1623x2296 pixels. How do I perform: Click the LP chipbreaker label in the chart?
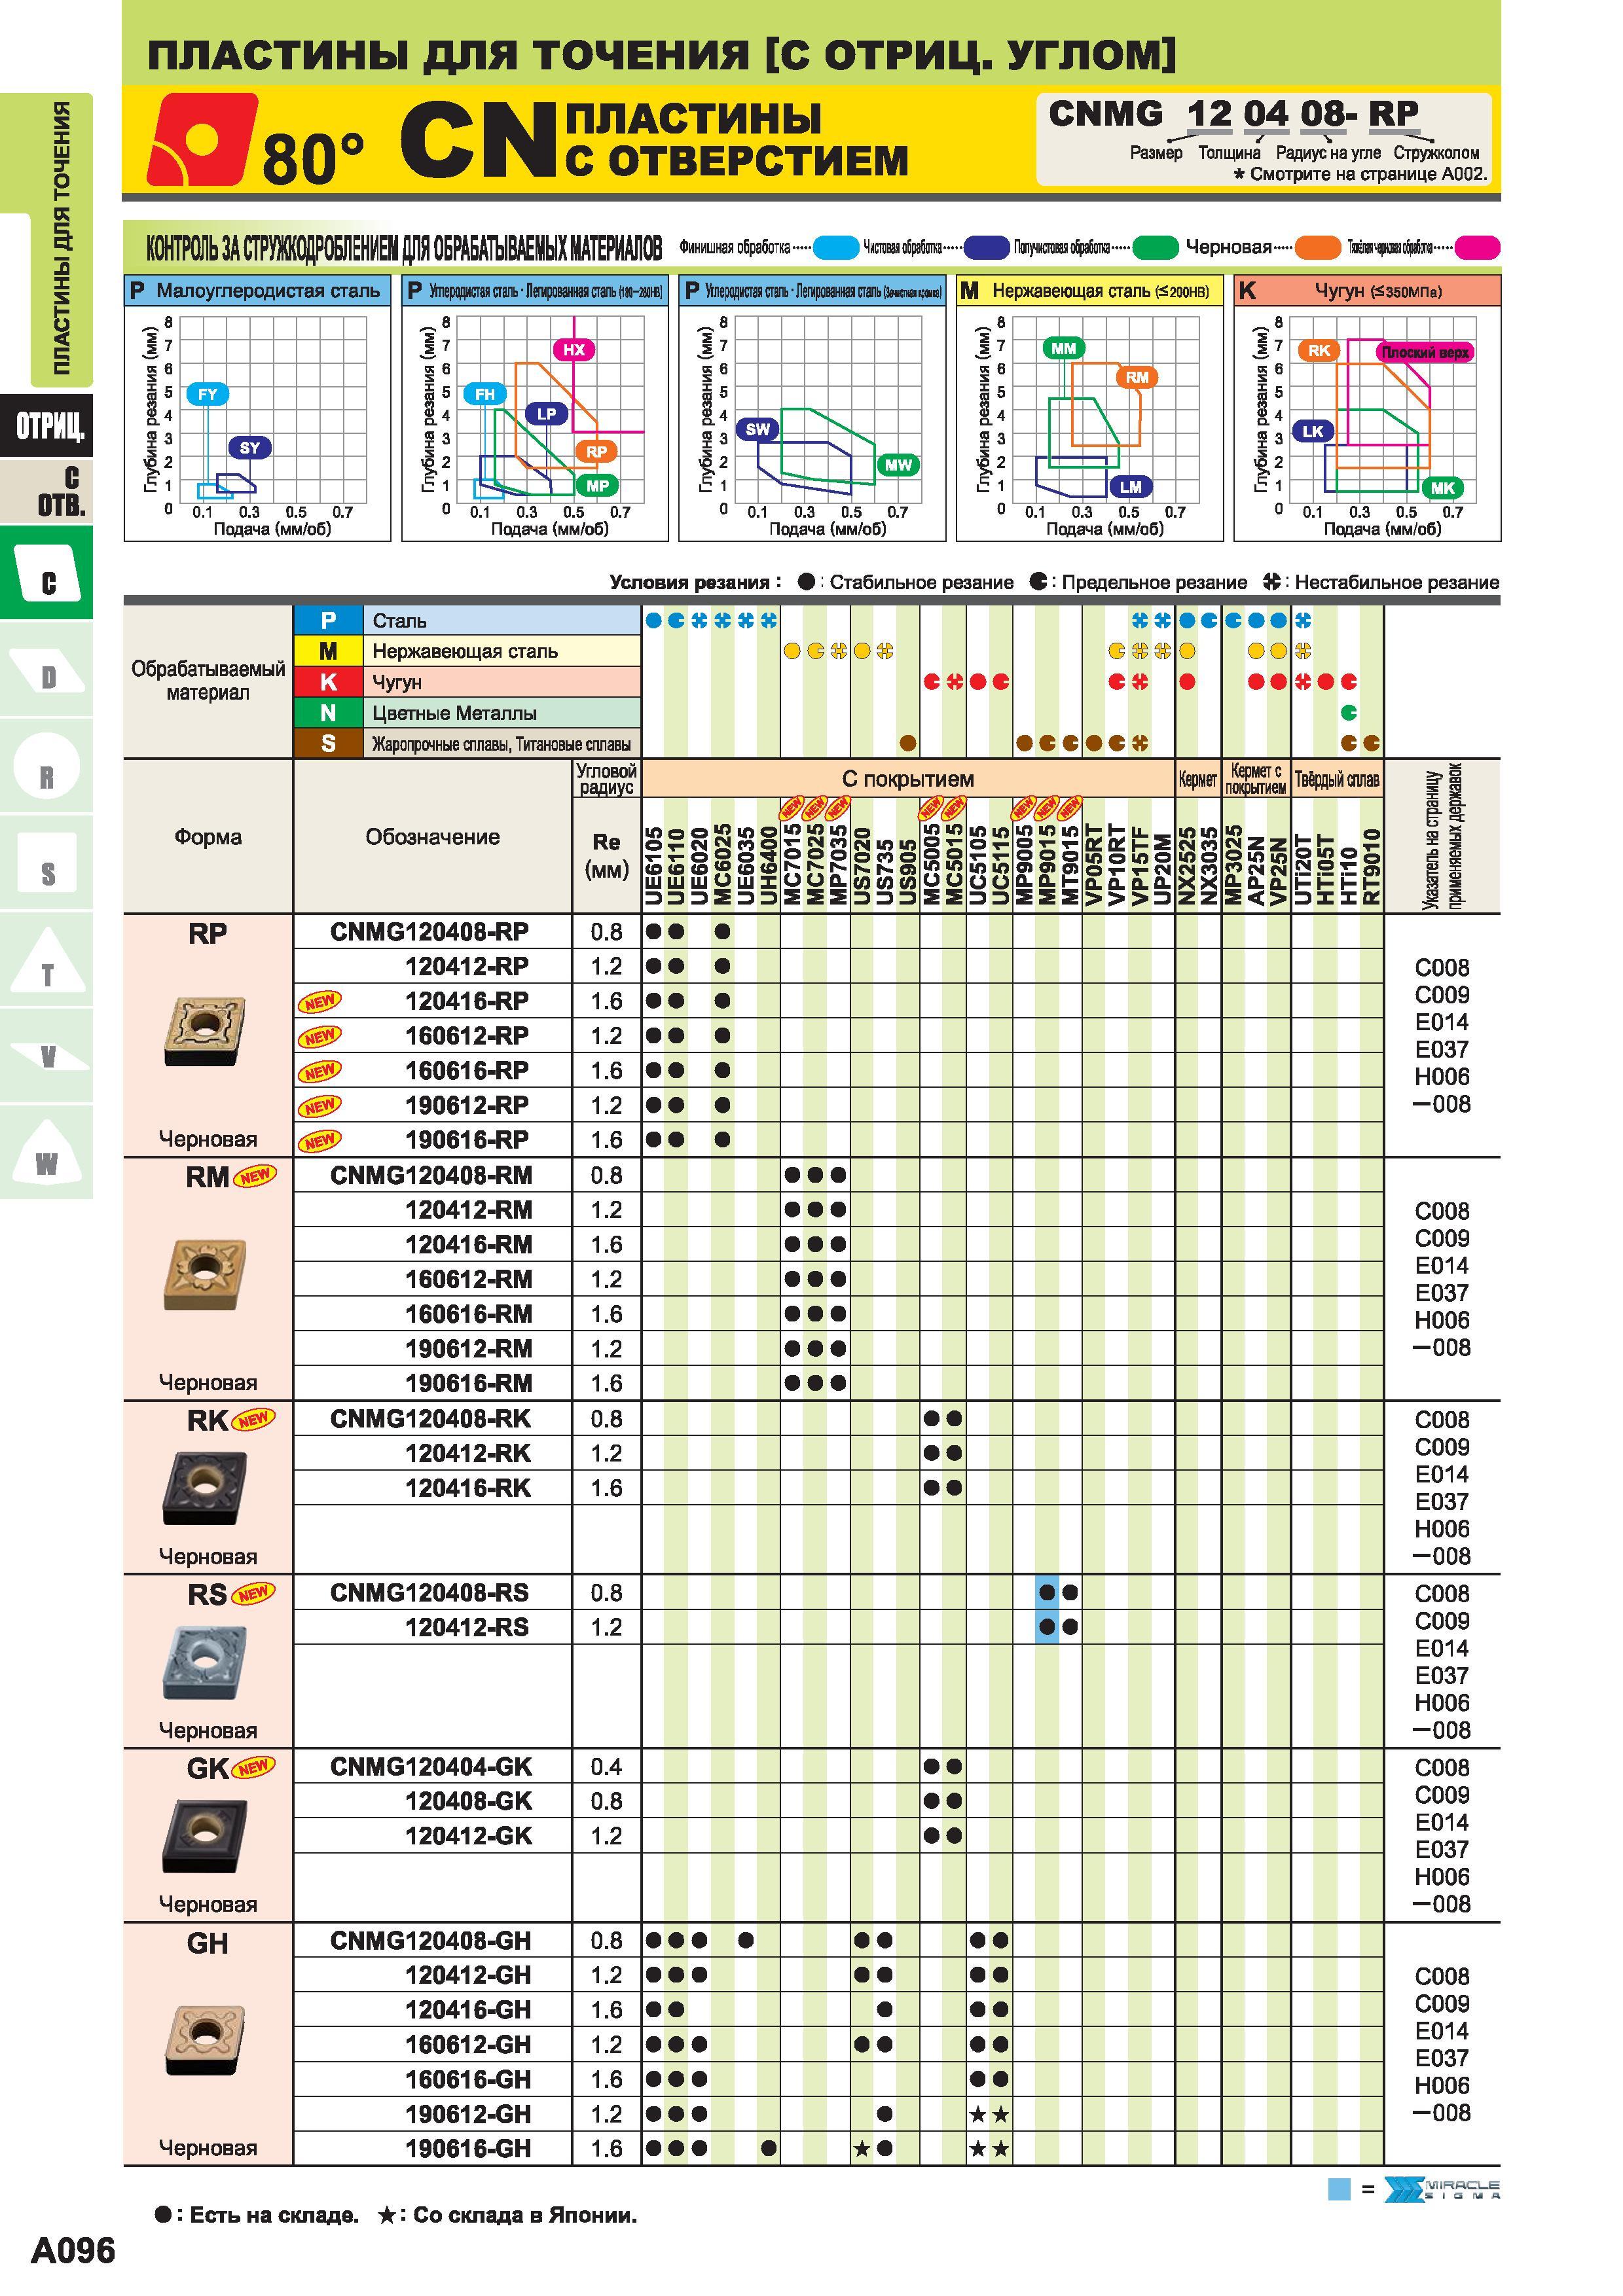coord(546,414)
